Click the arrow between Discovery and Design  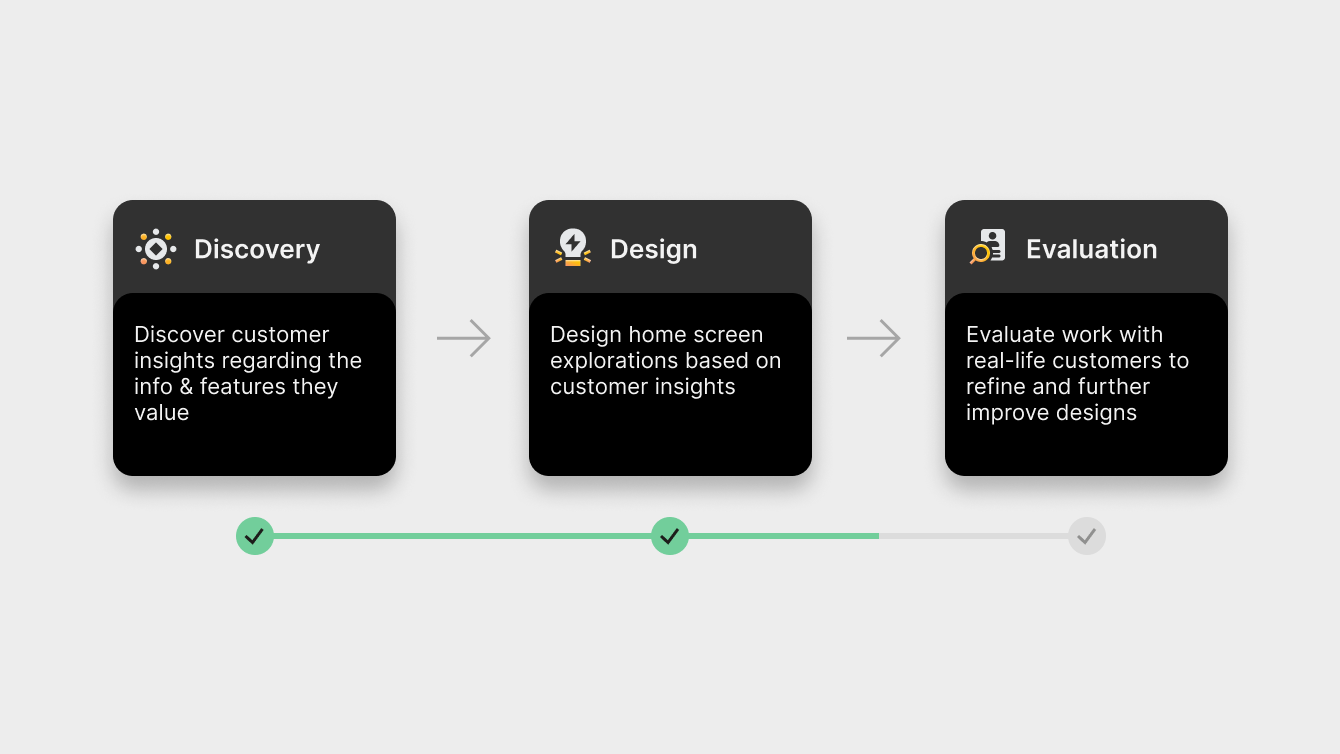pyautogui.click(x=464, y=339)
